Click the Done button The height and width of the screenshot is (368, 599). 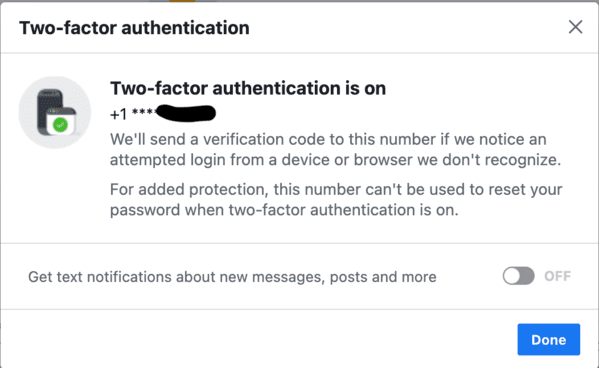pos(549,339)
